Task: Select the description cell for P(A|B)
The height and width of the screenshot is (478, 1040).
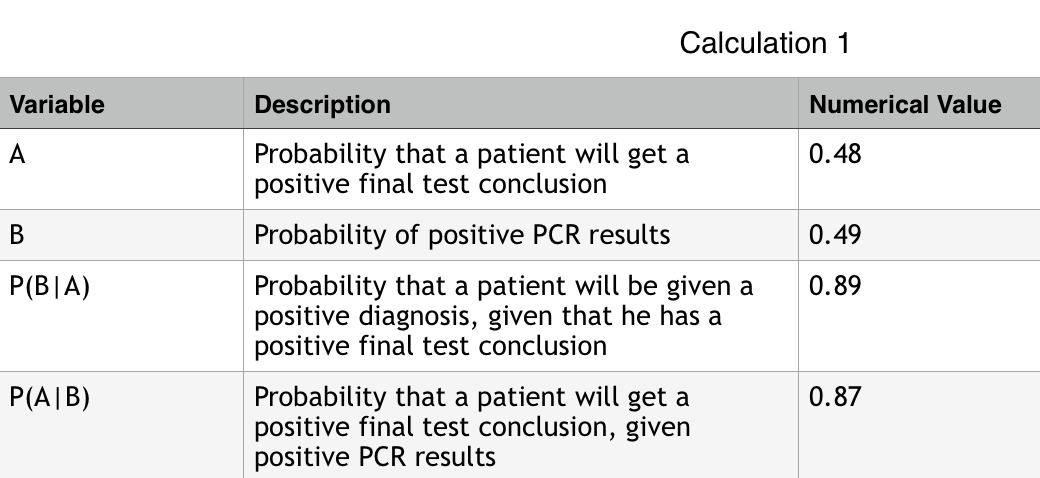Action: coord(471,427)
